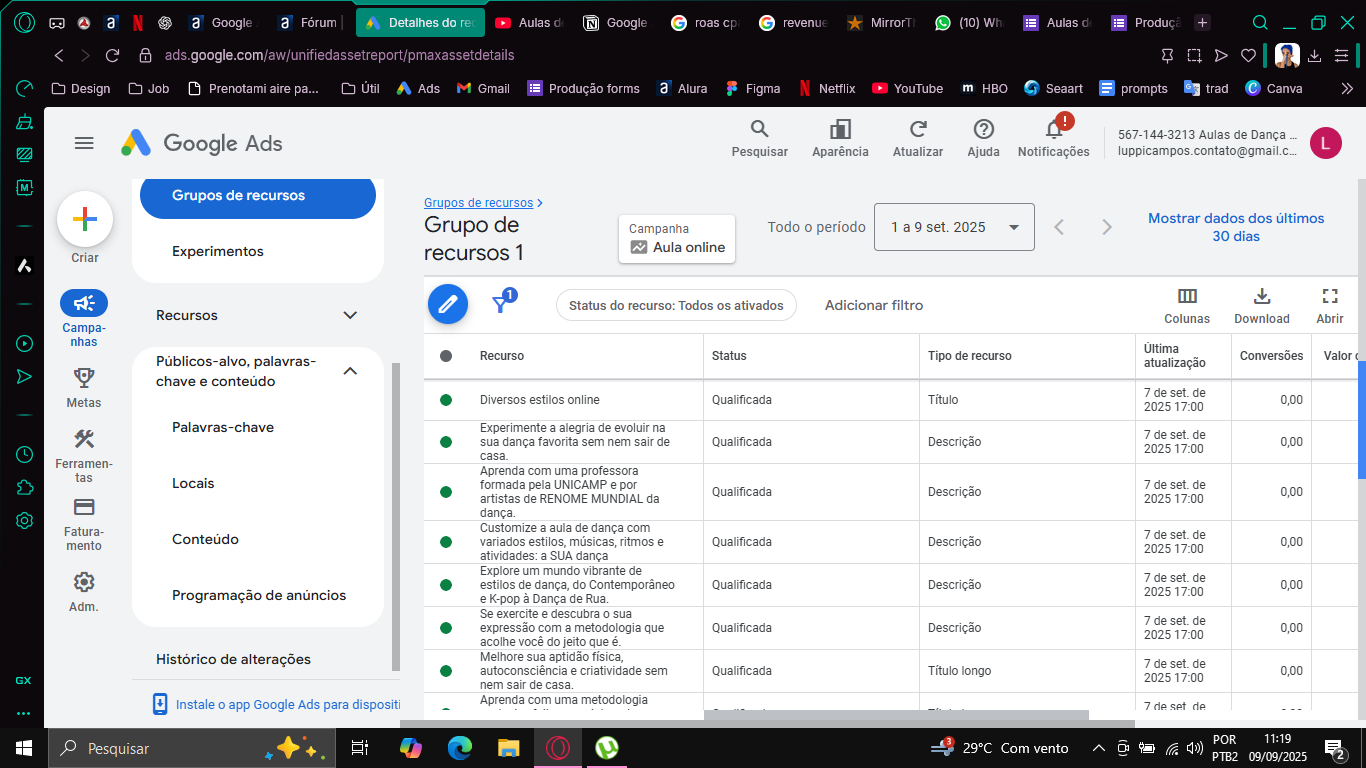The height and width of the screenshot is (768, 1366).
Task: Show more bookmarks chevron
Action: click(1347, 88)
